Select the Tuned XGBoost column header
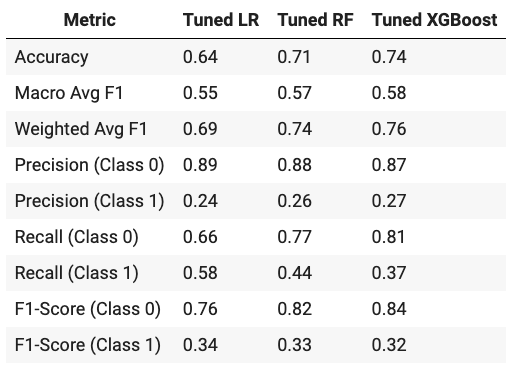516x366 pixels. click(434, 20)
